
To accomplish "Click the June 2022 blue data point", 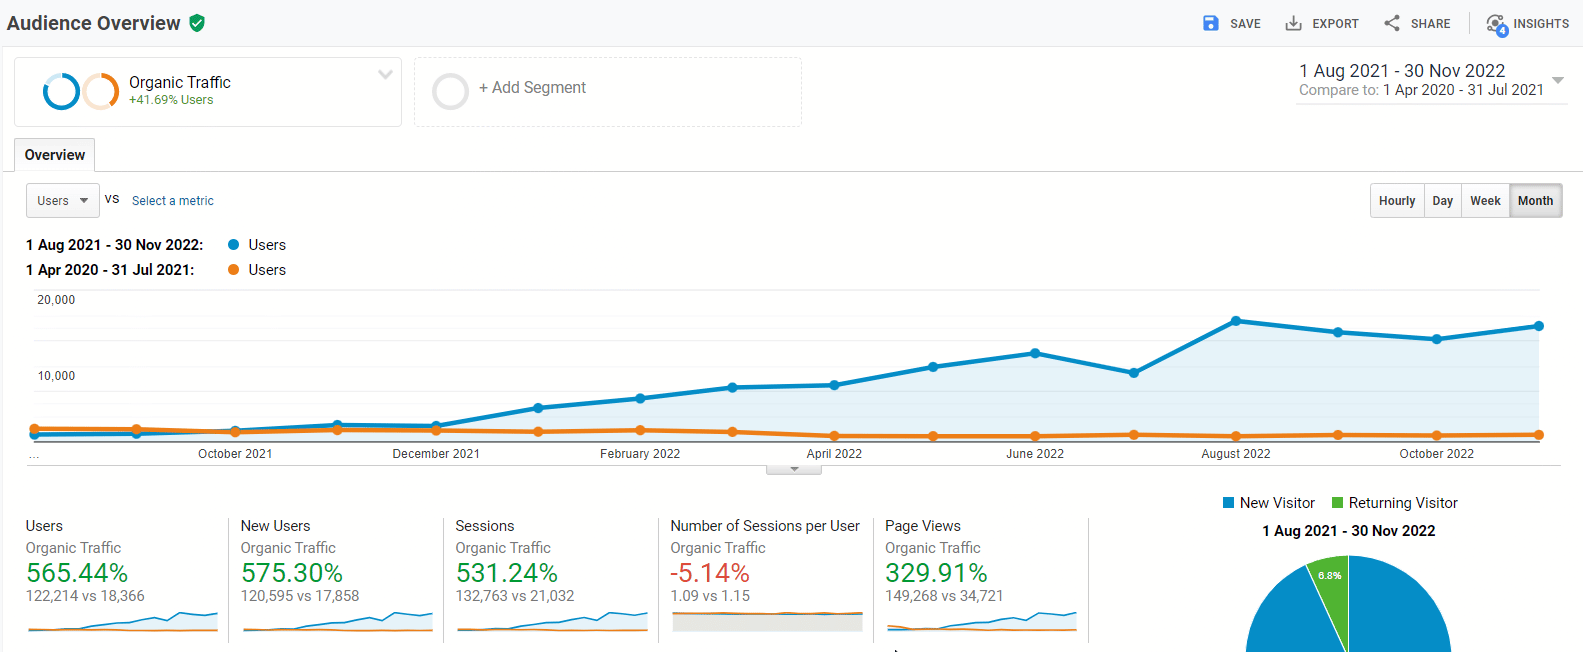I will 1035,353.
